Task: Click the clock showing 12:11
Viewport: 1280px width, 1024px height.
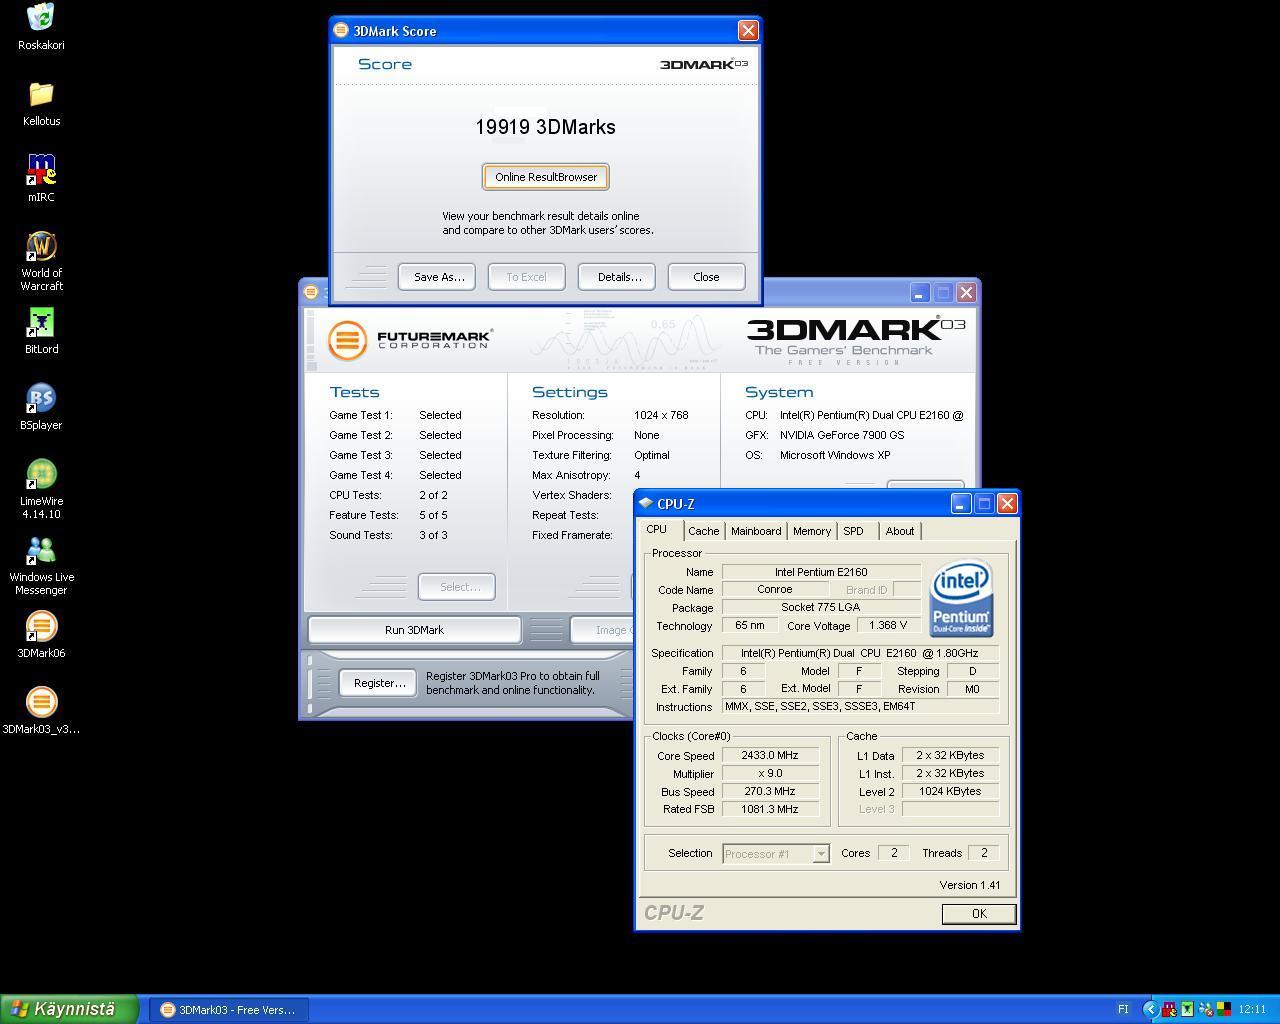Action: [1252, 1009]
